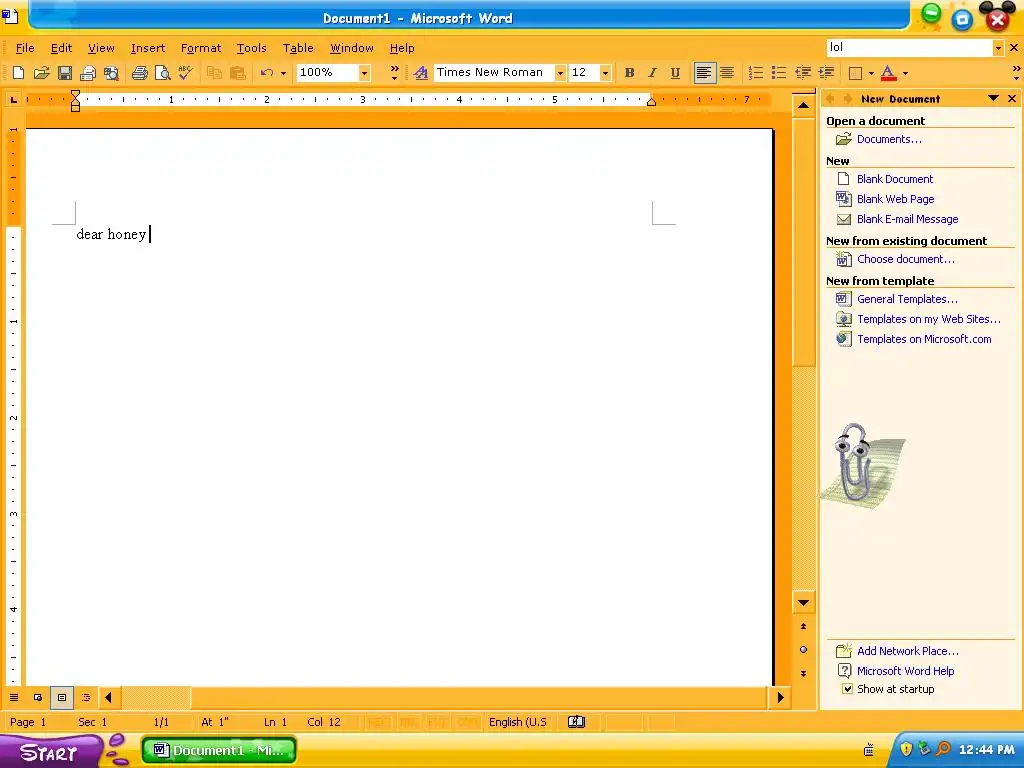Create a new blank document from toolbar
The image size is (1024, 768).
click(18, 72)
